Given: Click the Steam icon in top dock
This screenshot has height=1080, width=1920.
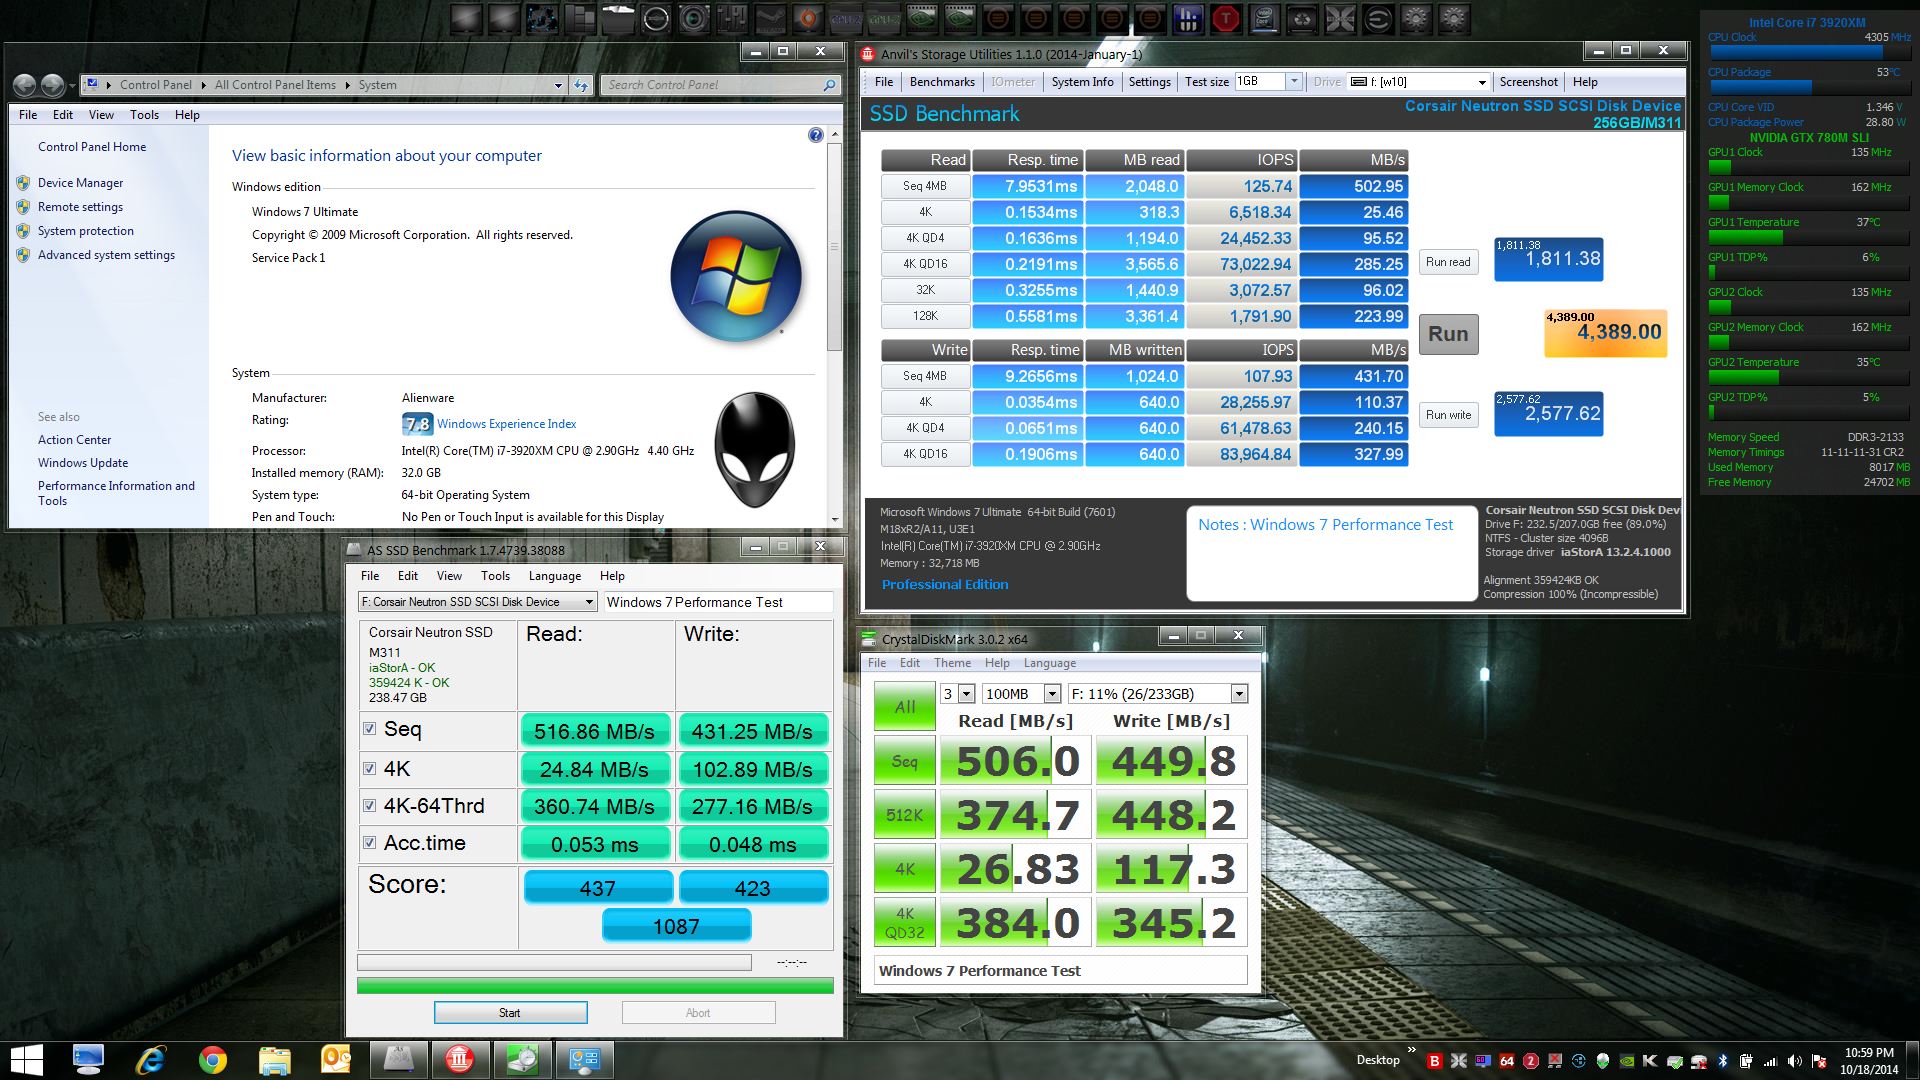Looking at the screenshot, I should 770,18.
